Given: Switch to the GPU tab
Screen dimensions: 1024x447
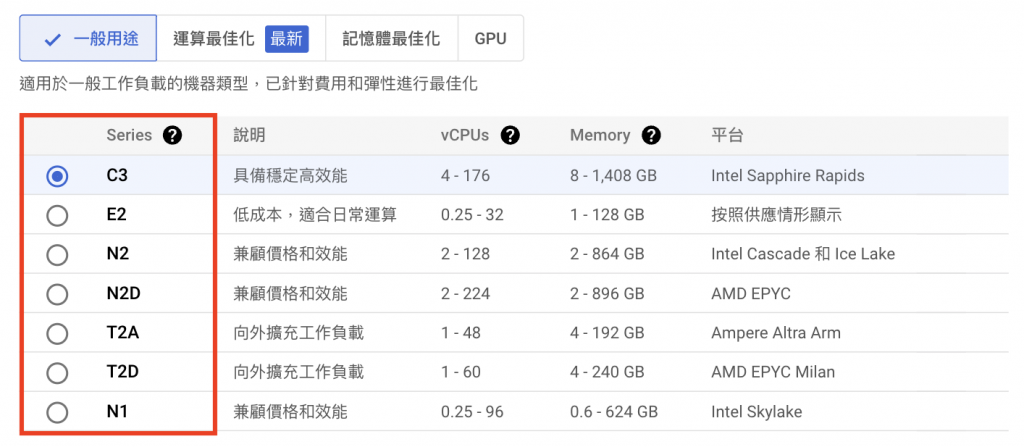Looking at the screenshot, I should click(x=490, y=39).
